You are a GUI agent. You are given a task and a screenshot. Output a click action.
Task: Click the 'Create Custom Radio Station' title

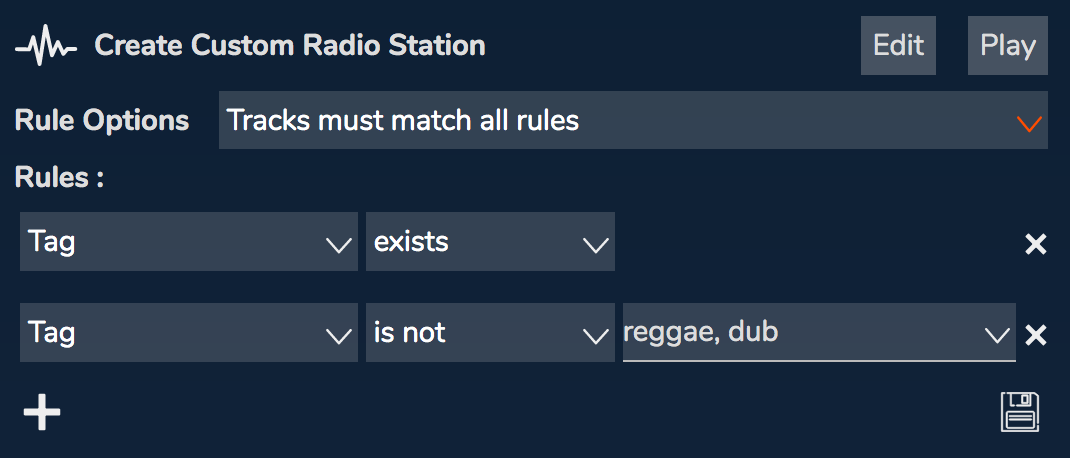click(x=290, y=46)
